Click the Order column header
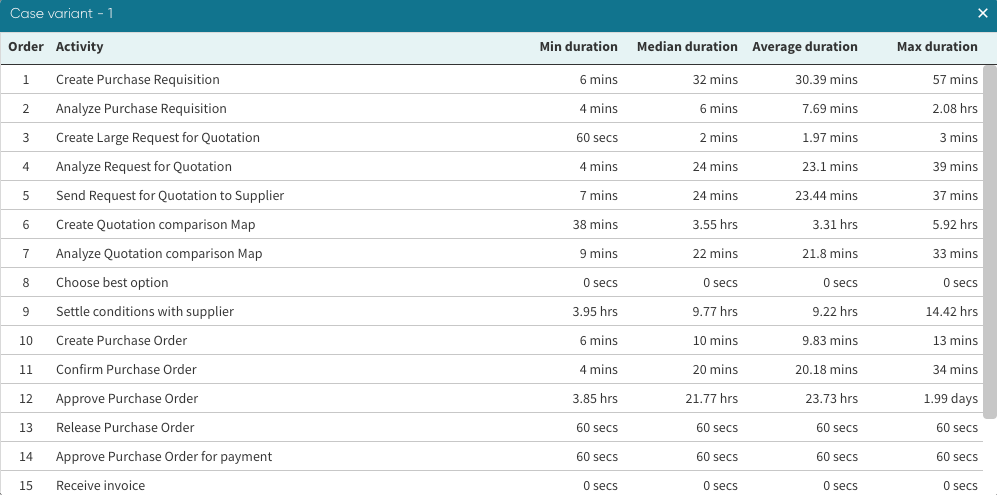This screenshot has height=495, width=997. 26,47
